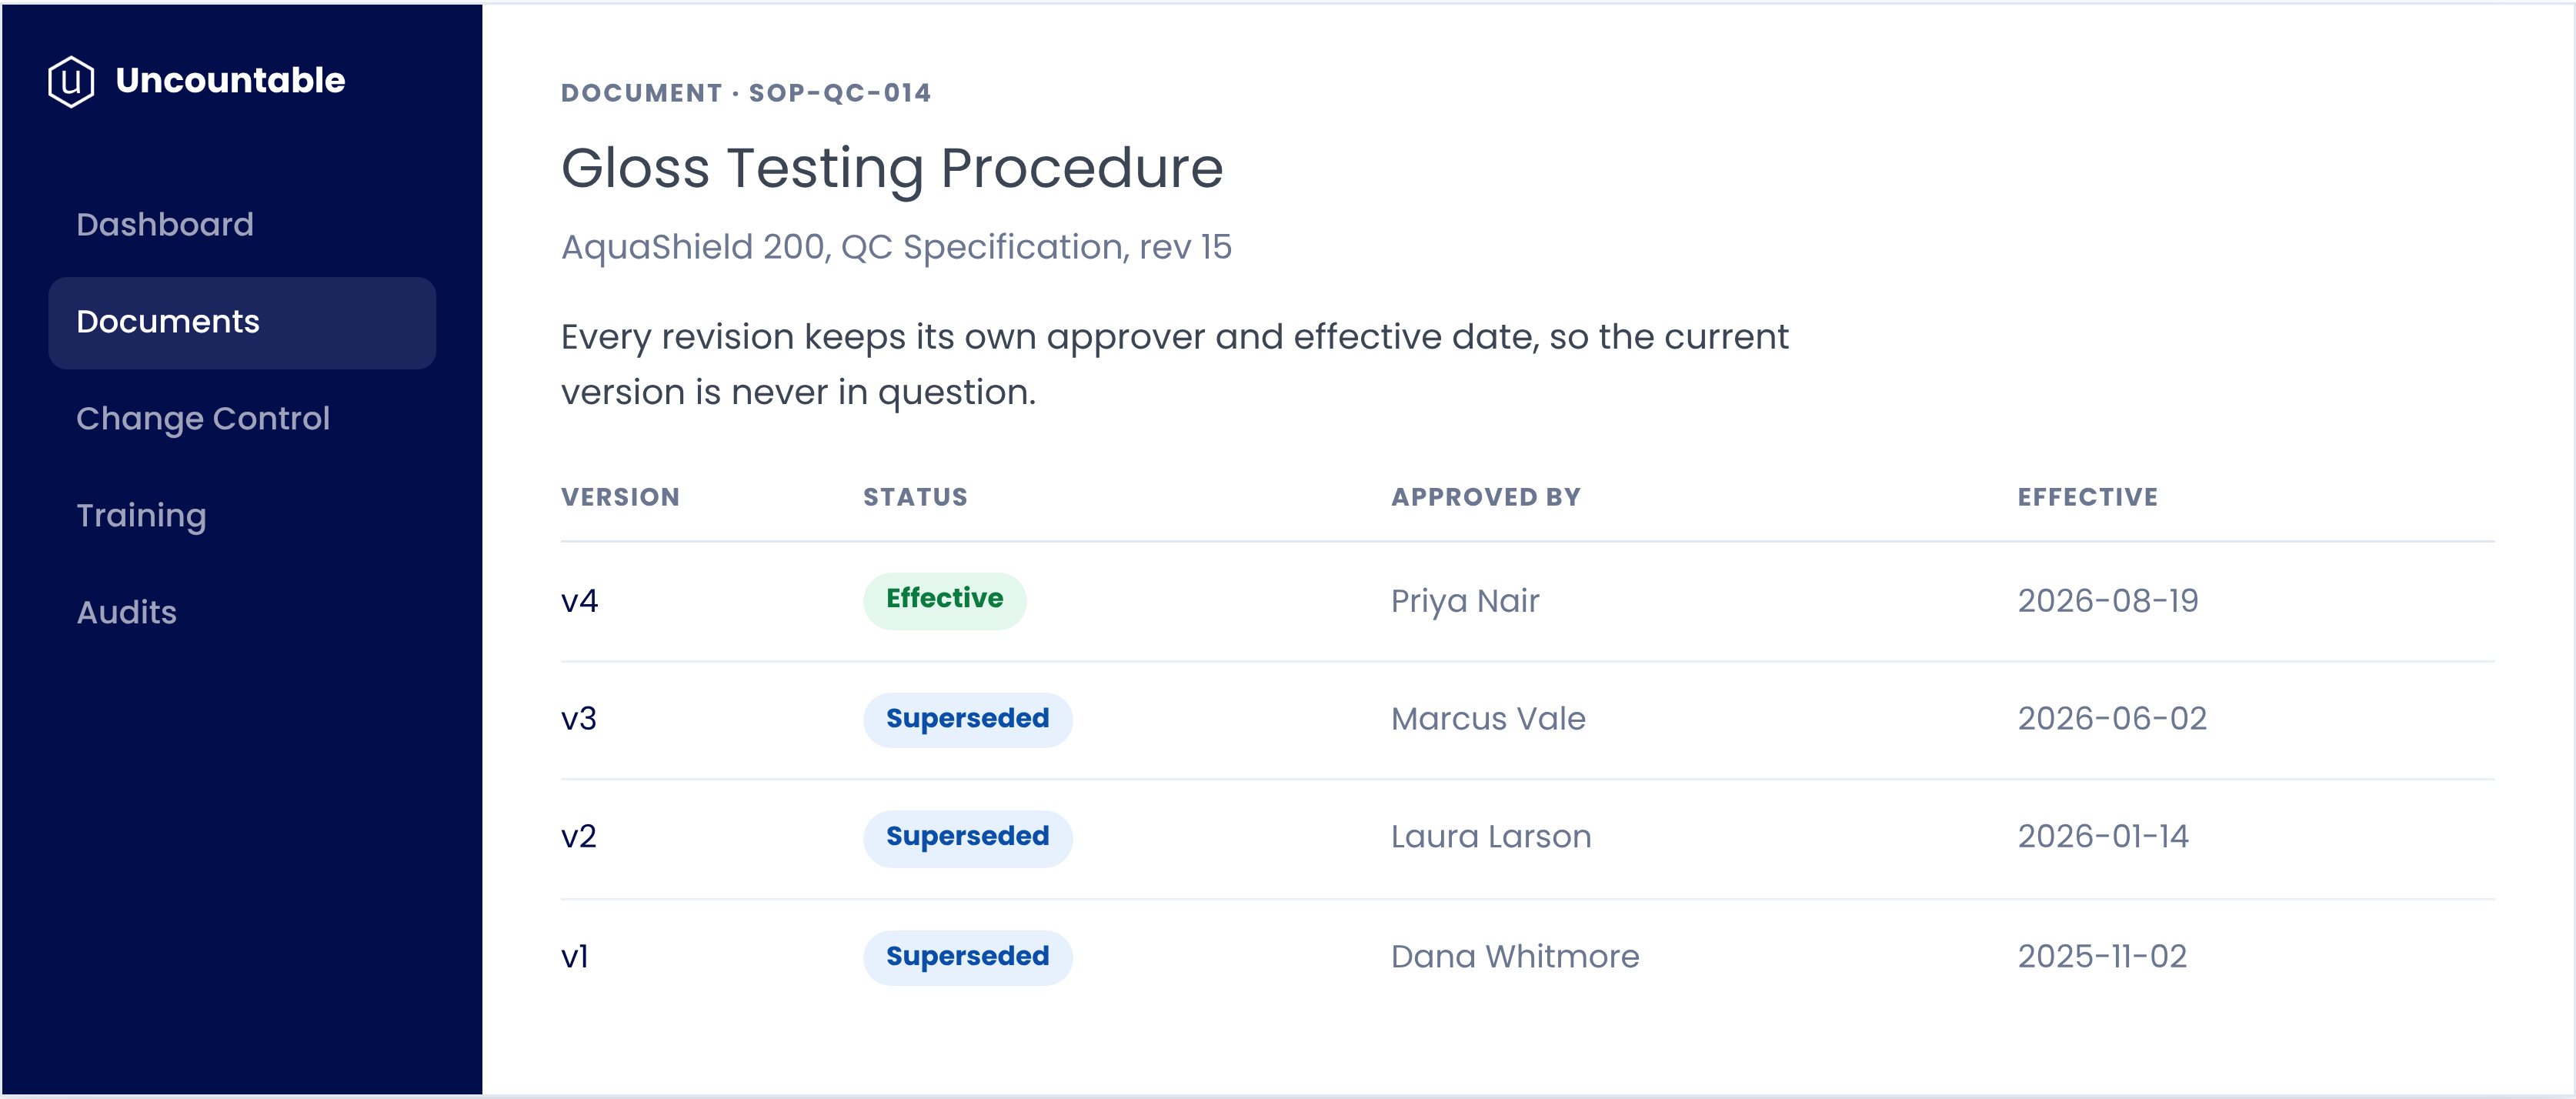
Task: Click the Uncountable brand name
Action: click(230, 80)
